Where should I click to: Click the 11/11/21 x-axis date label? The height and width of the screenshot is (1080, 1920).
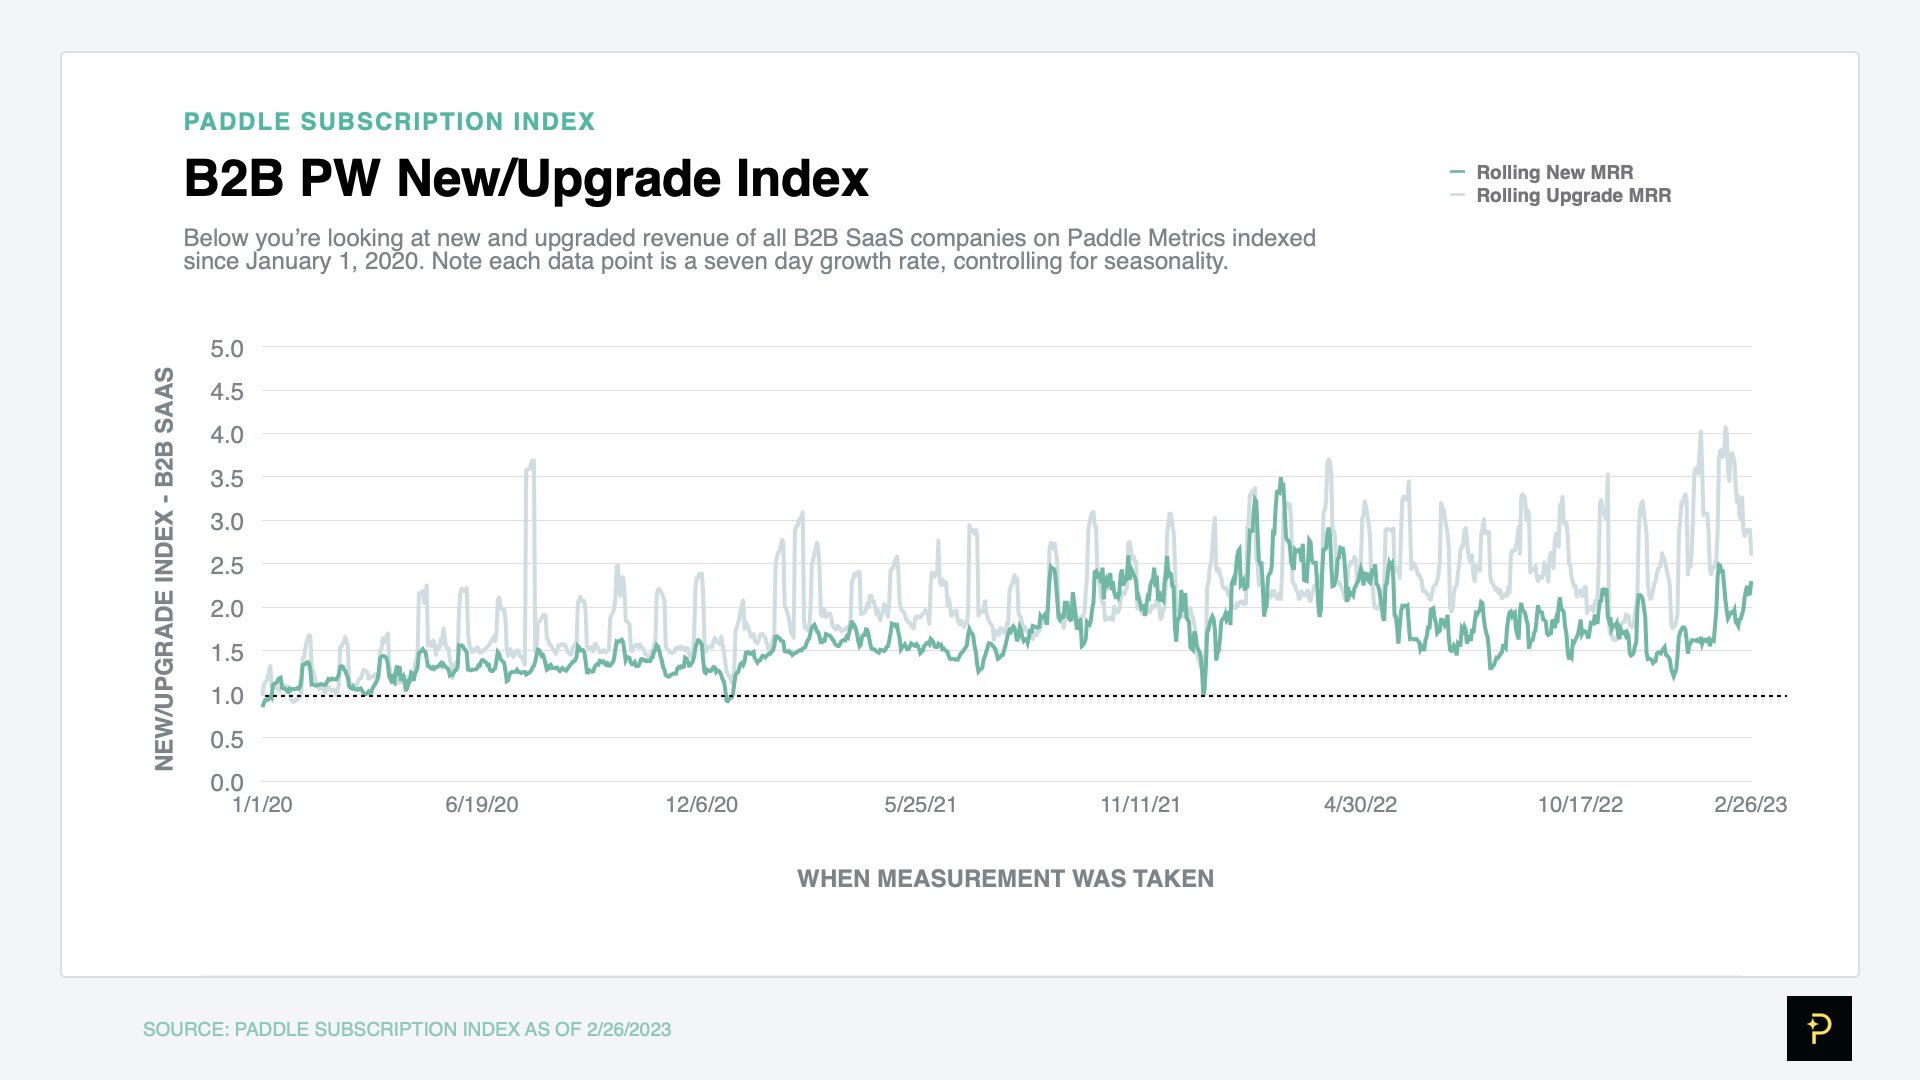pos(1140,805)
